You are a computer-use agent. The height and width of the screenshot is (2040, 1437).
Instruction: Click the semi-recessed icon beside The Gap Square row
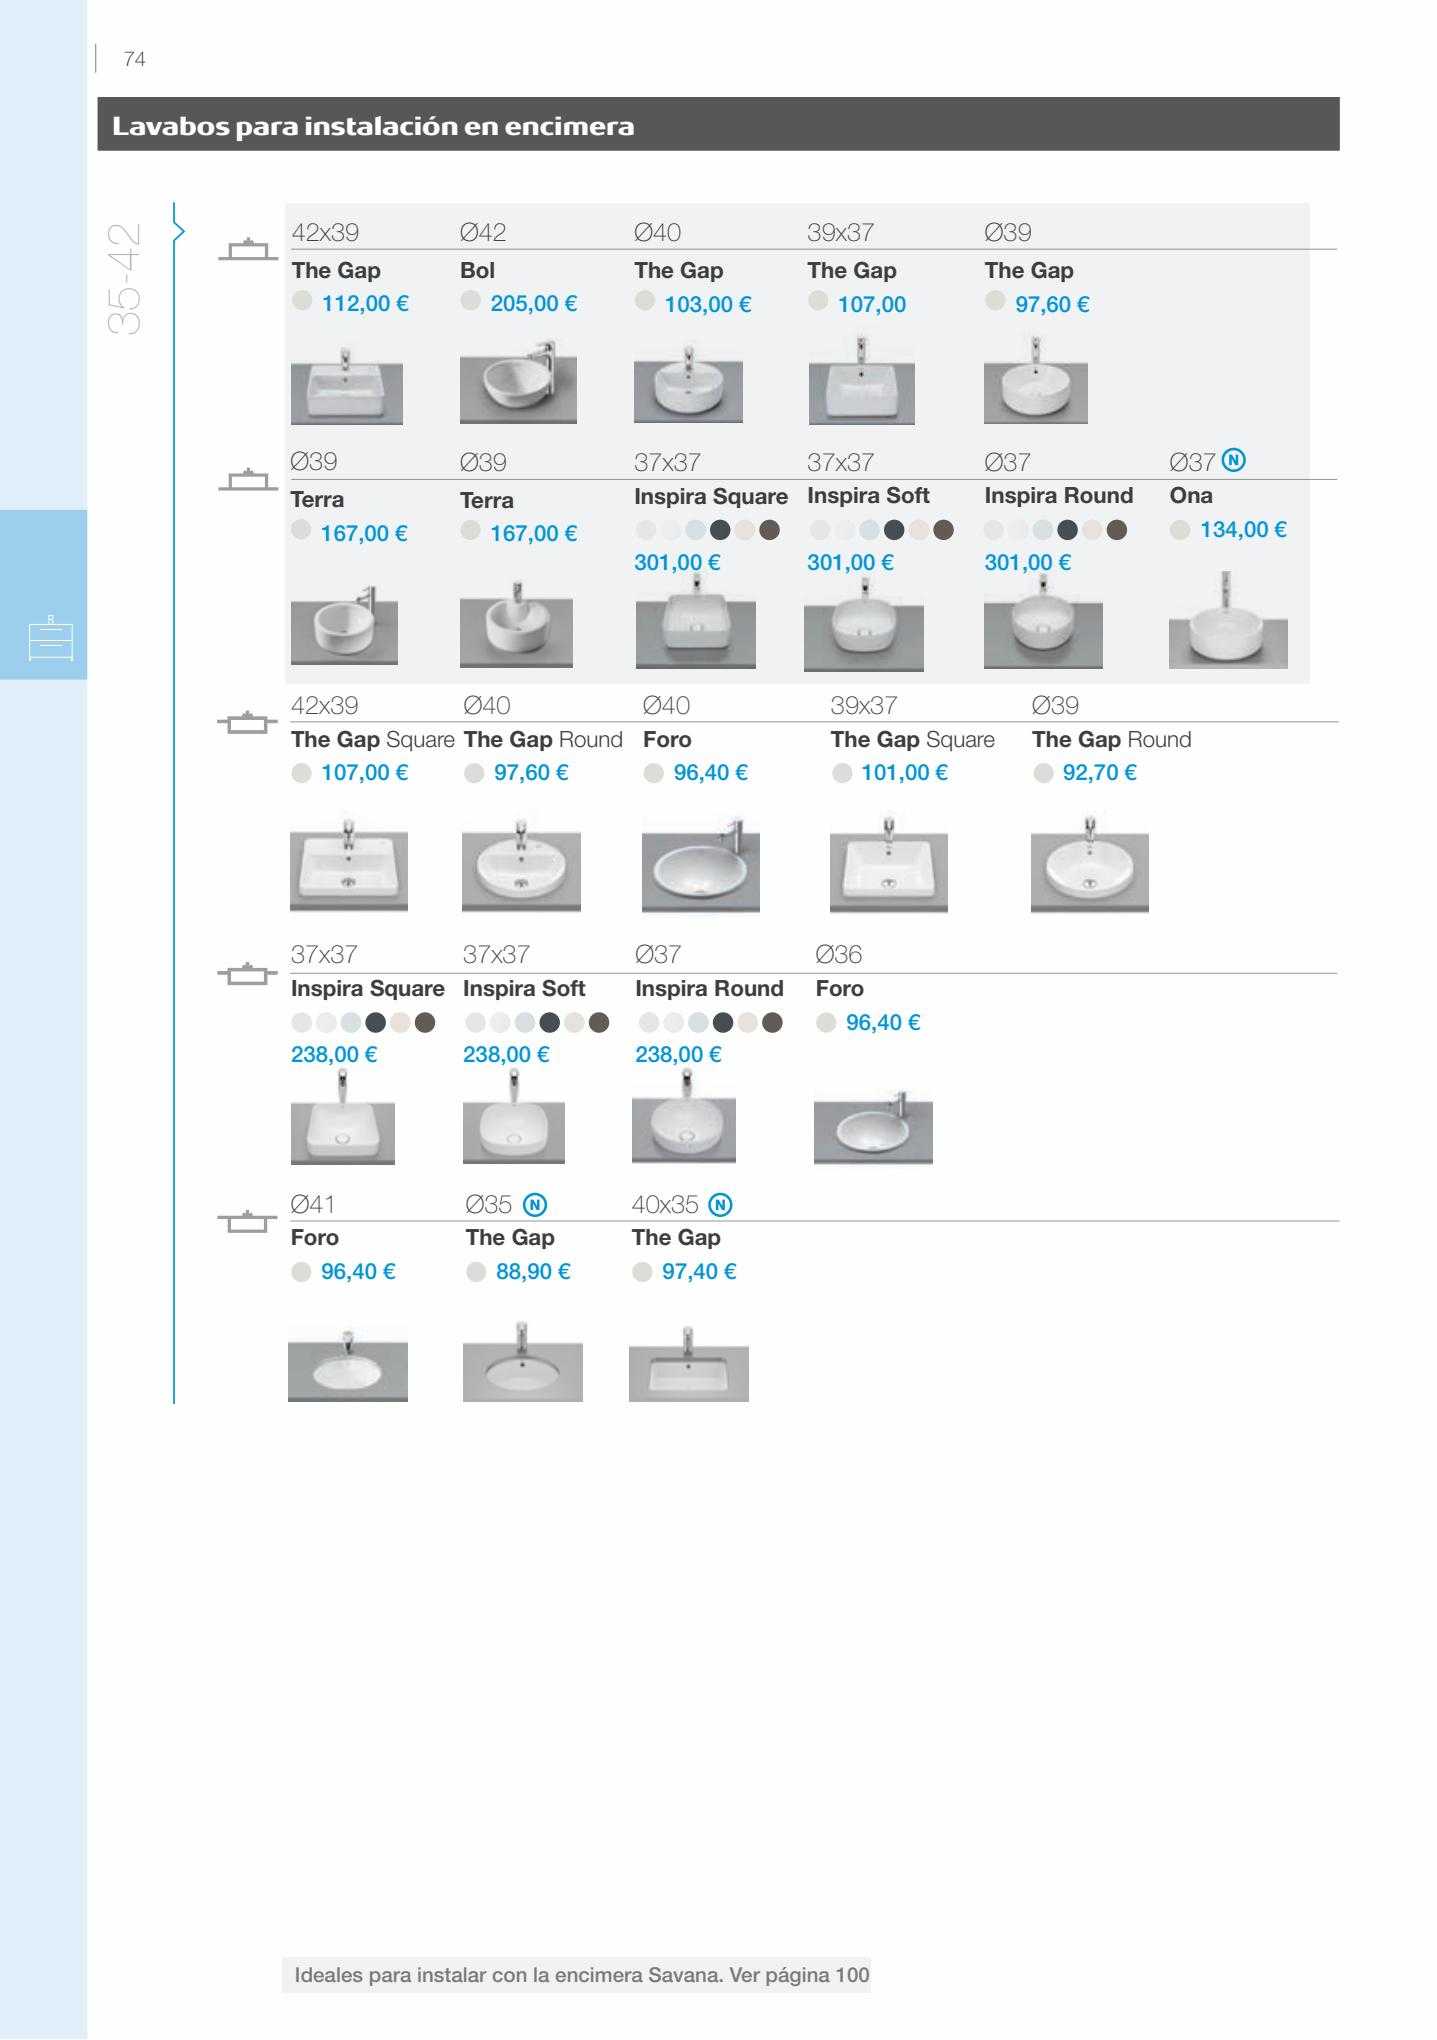(247, 722)
